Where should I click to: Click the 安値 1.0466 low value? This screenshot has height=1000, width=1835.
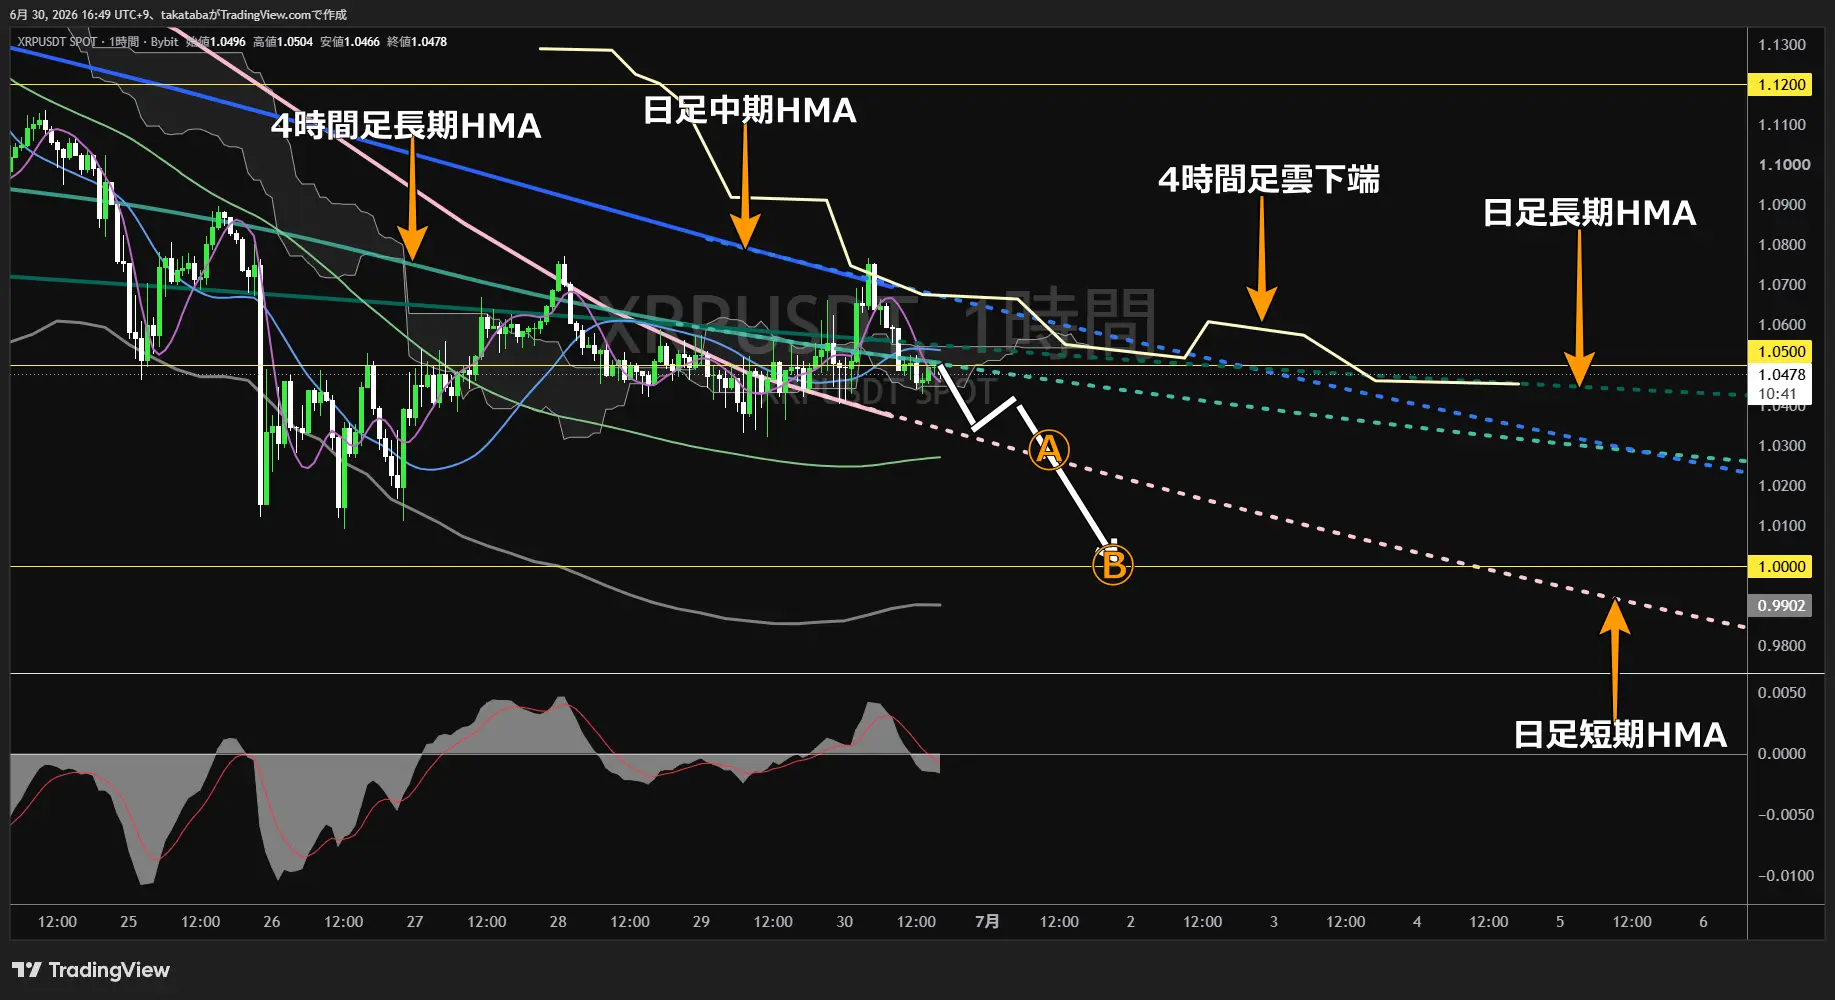[x=350, y=42]
